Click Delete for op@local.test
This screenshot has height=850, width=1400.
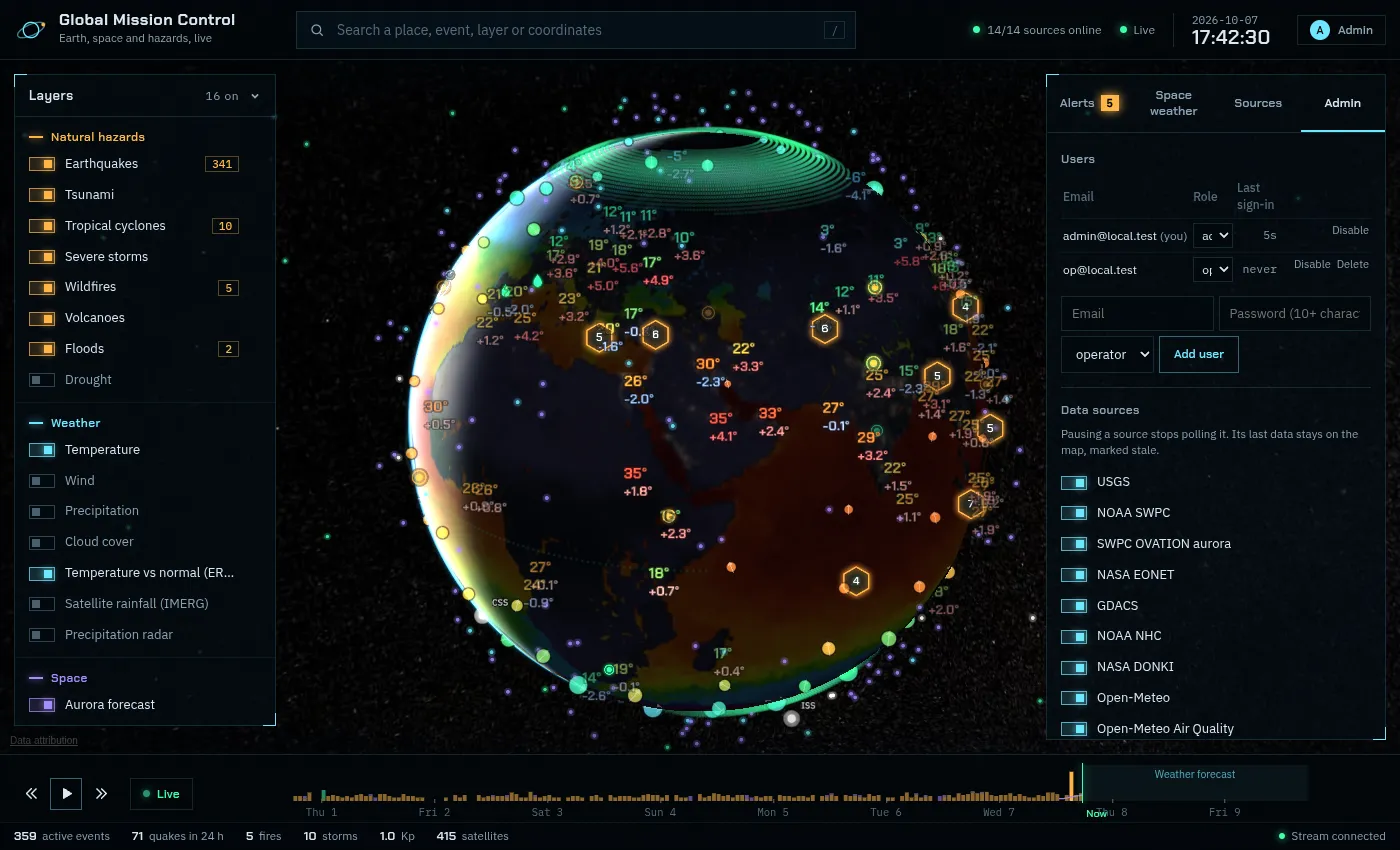pos(1353,265)
